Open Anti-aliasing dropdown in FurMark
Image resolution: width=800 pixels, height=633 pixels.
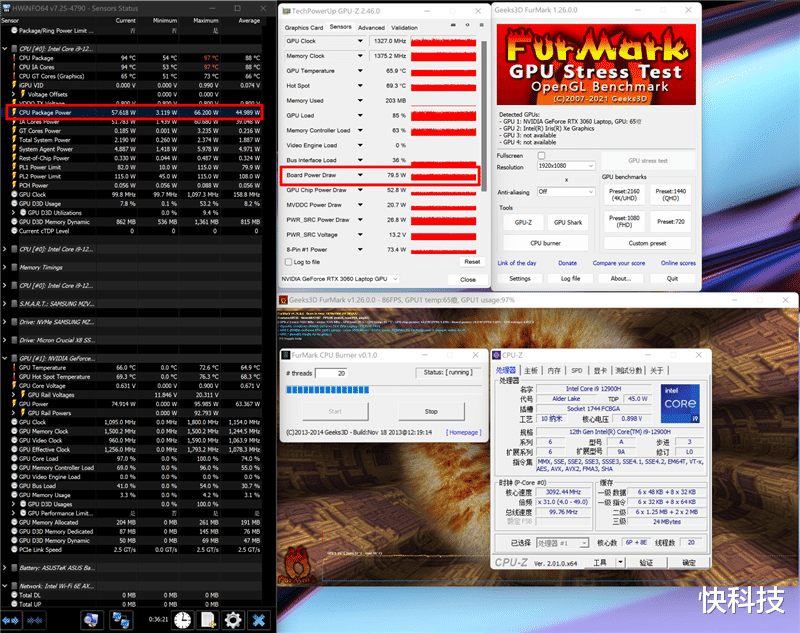tap(566, 192)
